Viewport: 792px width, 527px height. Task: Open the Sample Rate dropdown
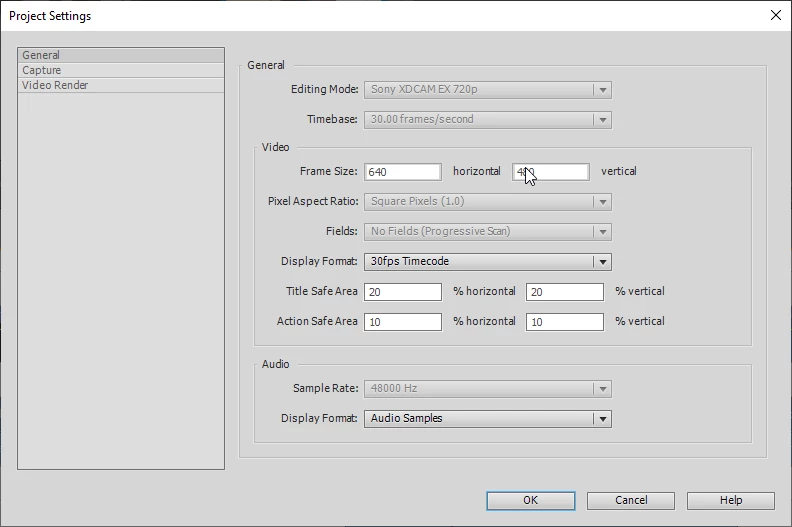point(487,389)
